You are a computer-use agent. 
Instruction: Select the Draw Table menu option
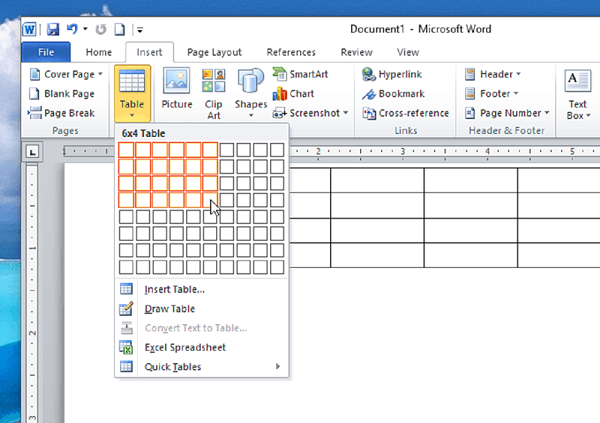click(x=201, y=309)
